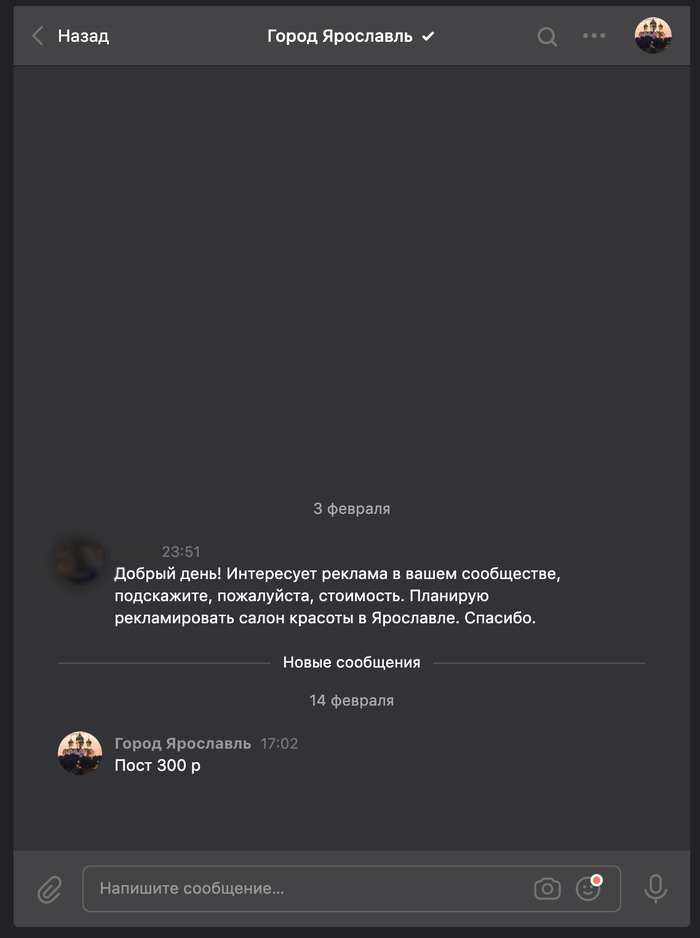The width and height of the screenshot is (700, 938).
Task: Click the Город Ярославль avatar next to message
Action: point(80,753)
